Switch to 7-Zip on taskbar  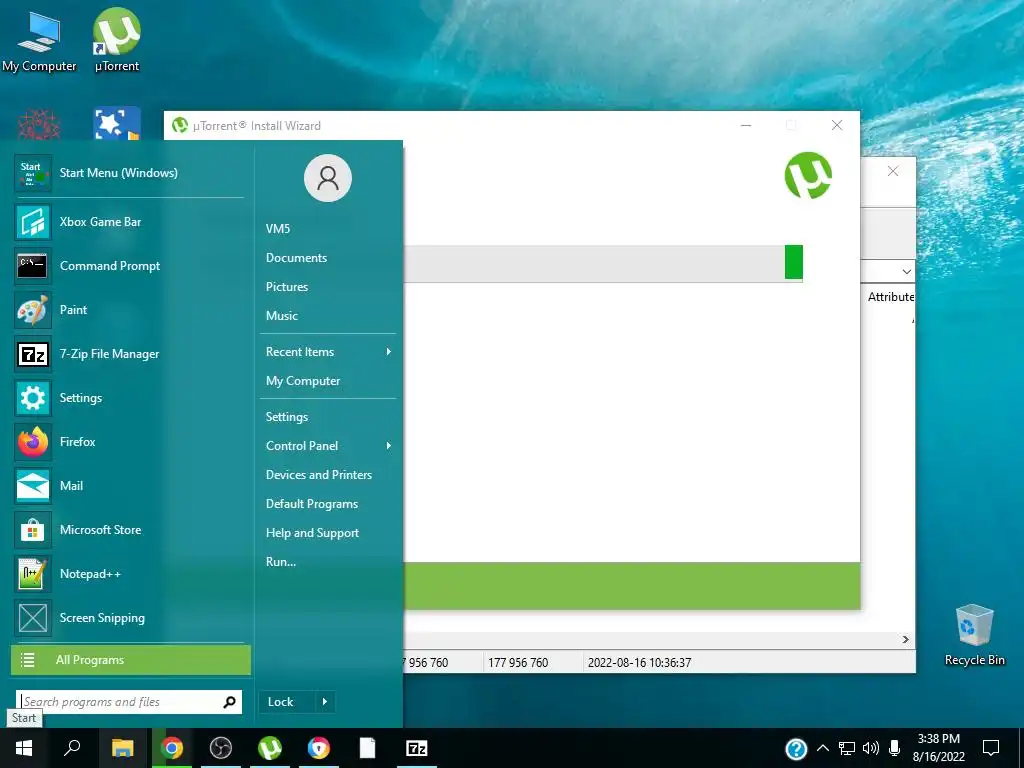tap(417, 748)
